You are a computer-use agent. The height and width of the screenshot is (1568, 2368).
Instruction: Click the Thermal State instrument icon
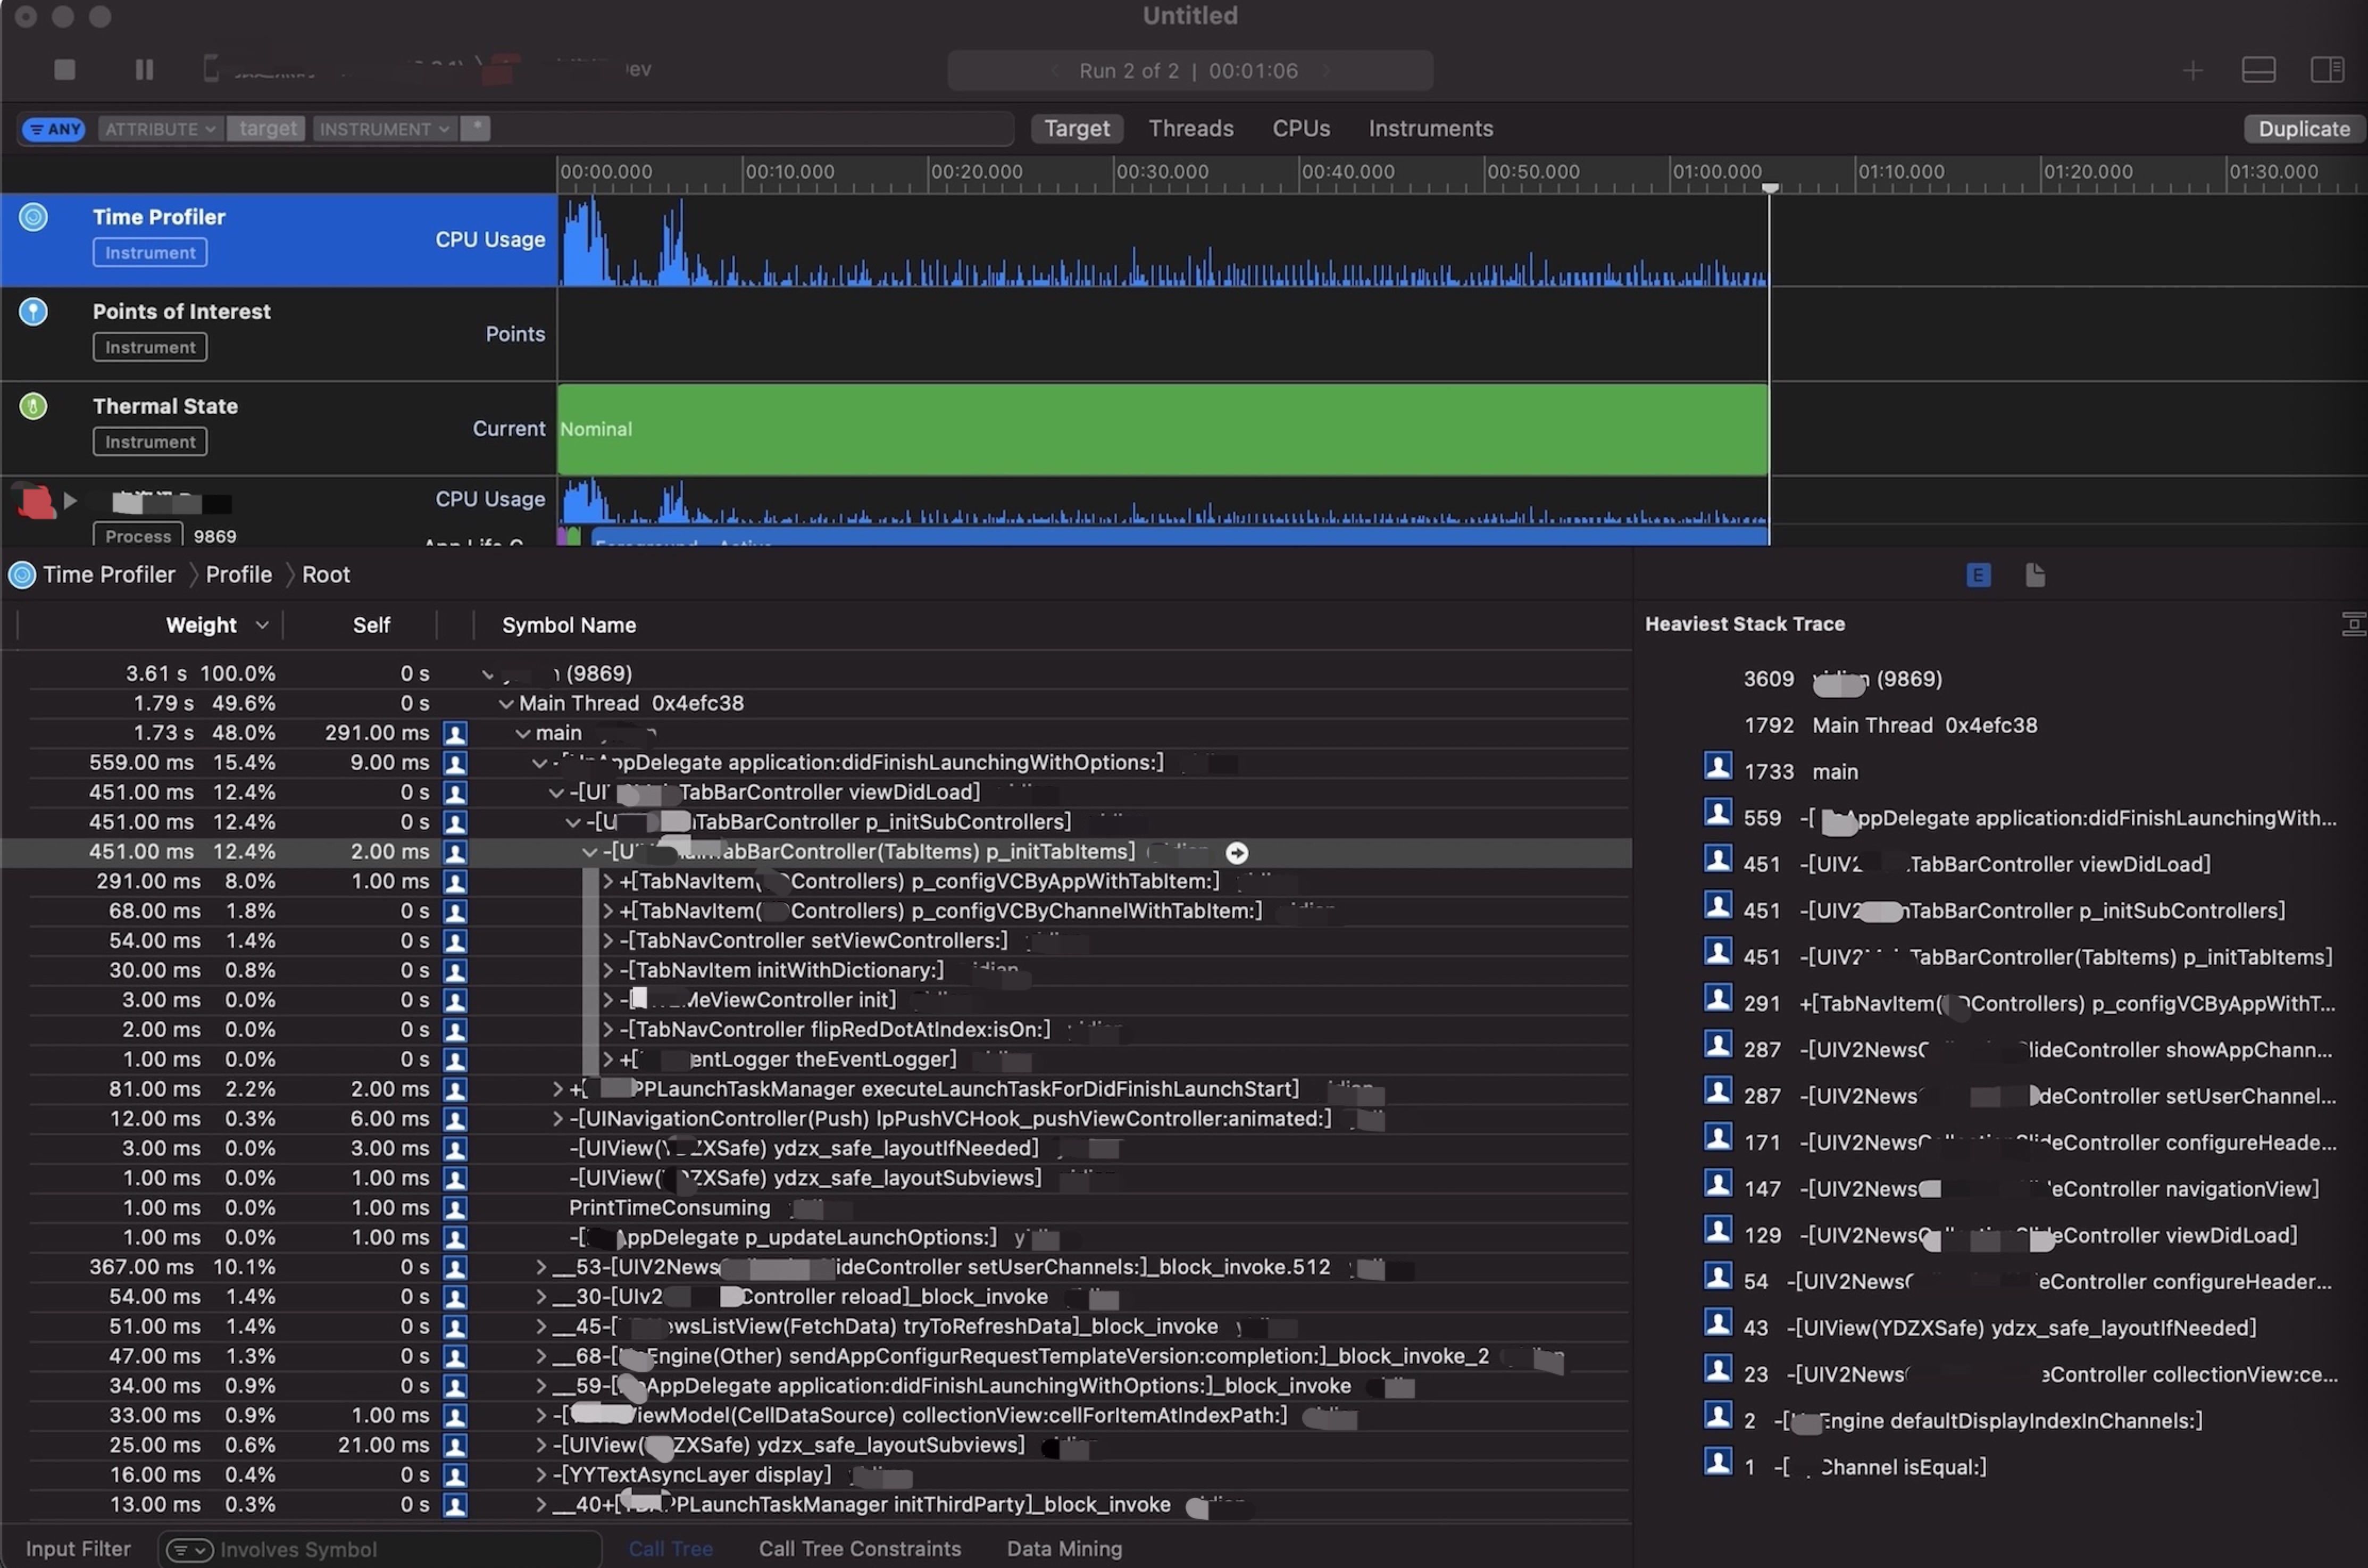33,406
